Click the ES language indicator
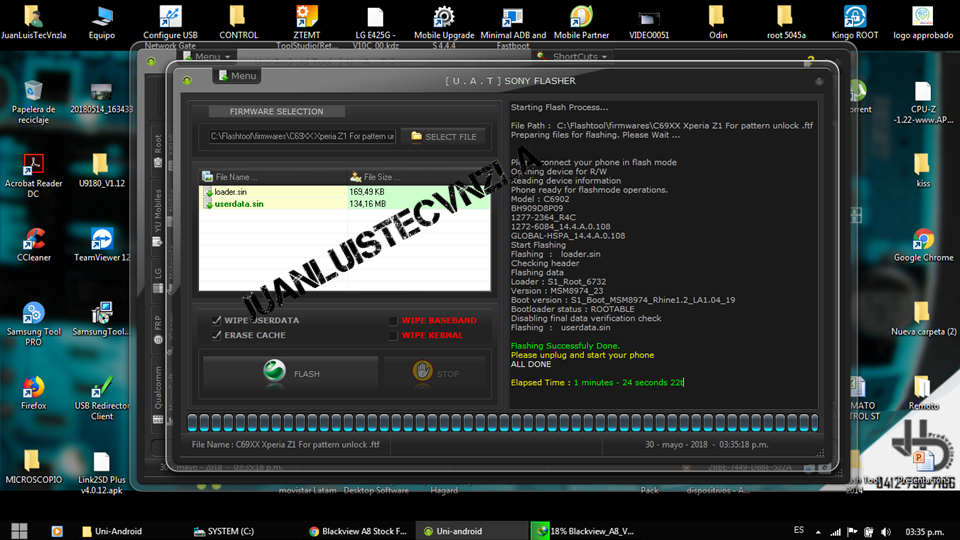Viewport: 960px width, 540px height. point(798,530)
